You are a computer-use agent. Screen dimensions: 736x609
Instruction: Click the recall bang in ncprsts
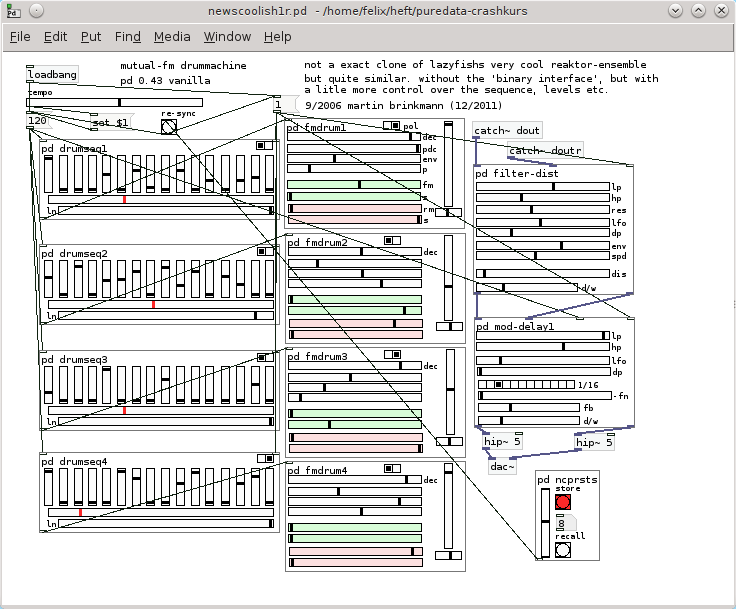tap(563, 550)
